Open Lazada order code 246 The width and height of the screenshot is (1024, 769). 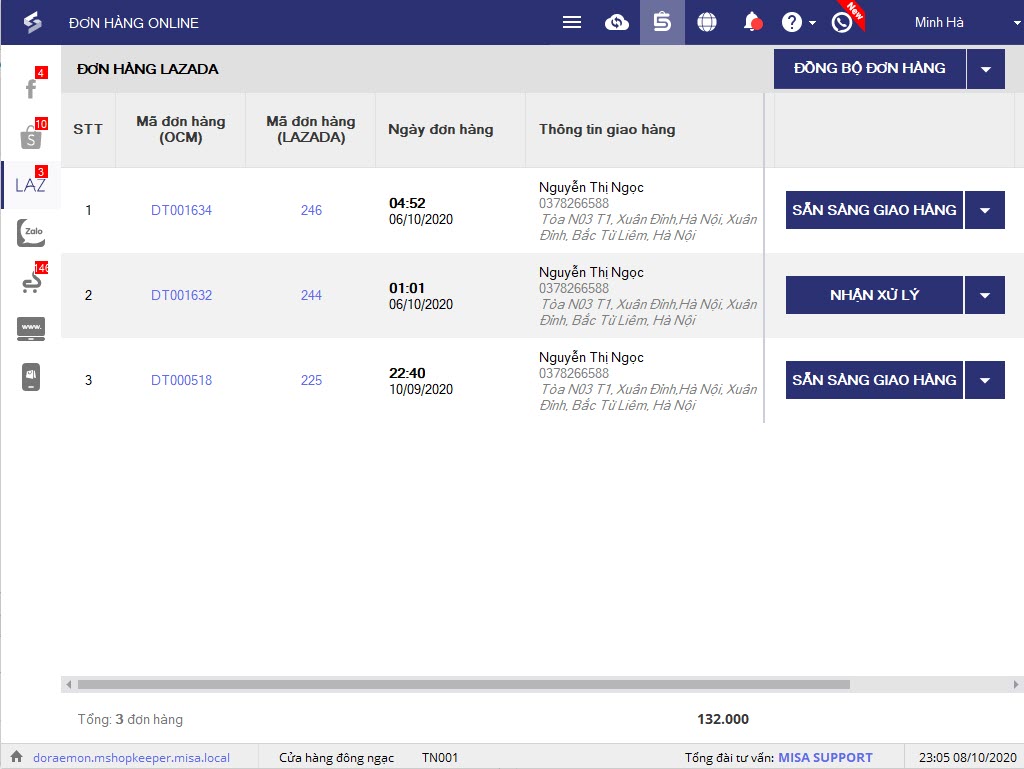(x=311, y=210)
